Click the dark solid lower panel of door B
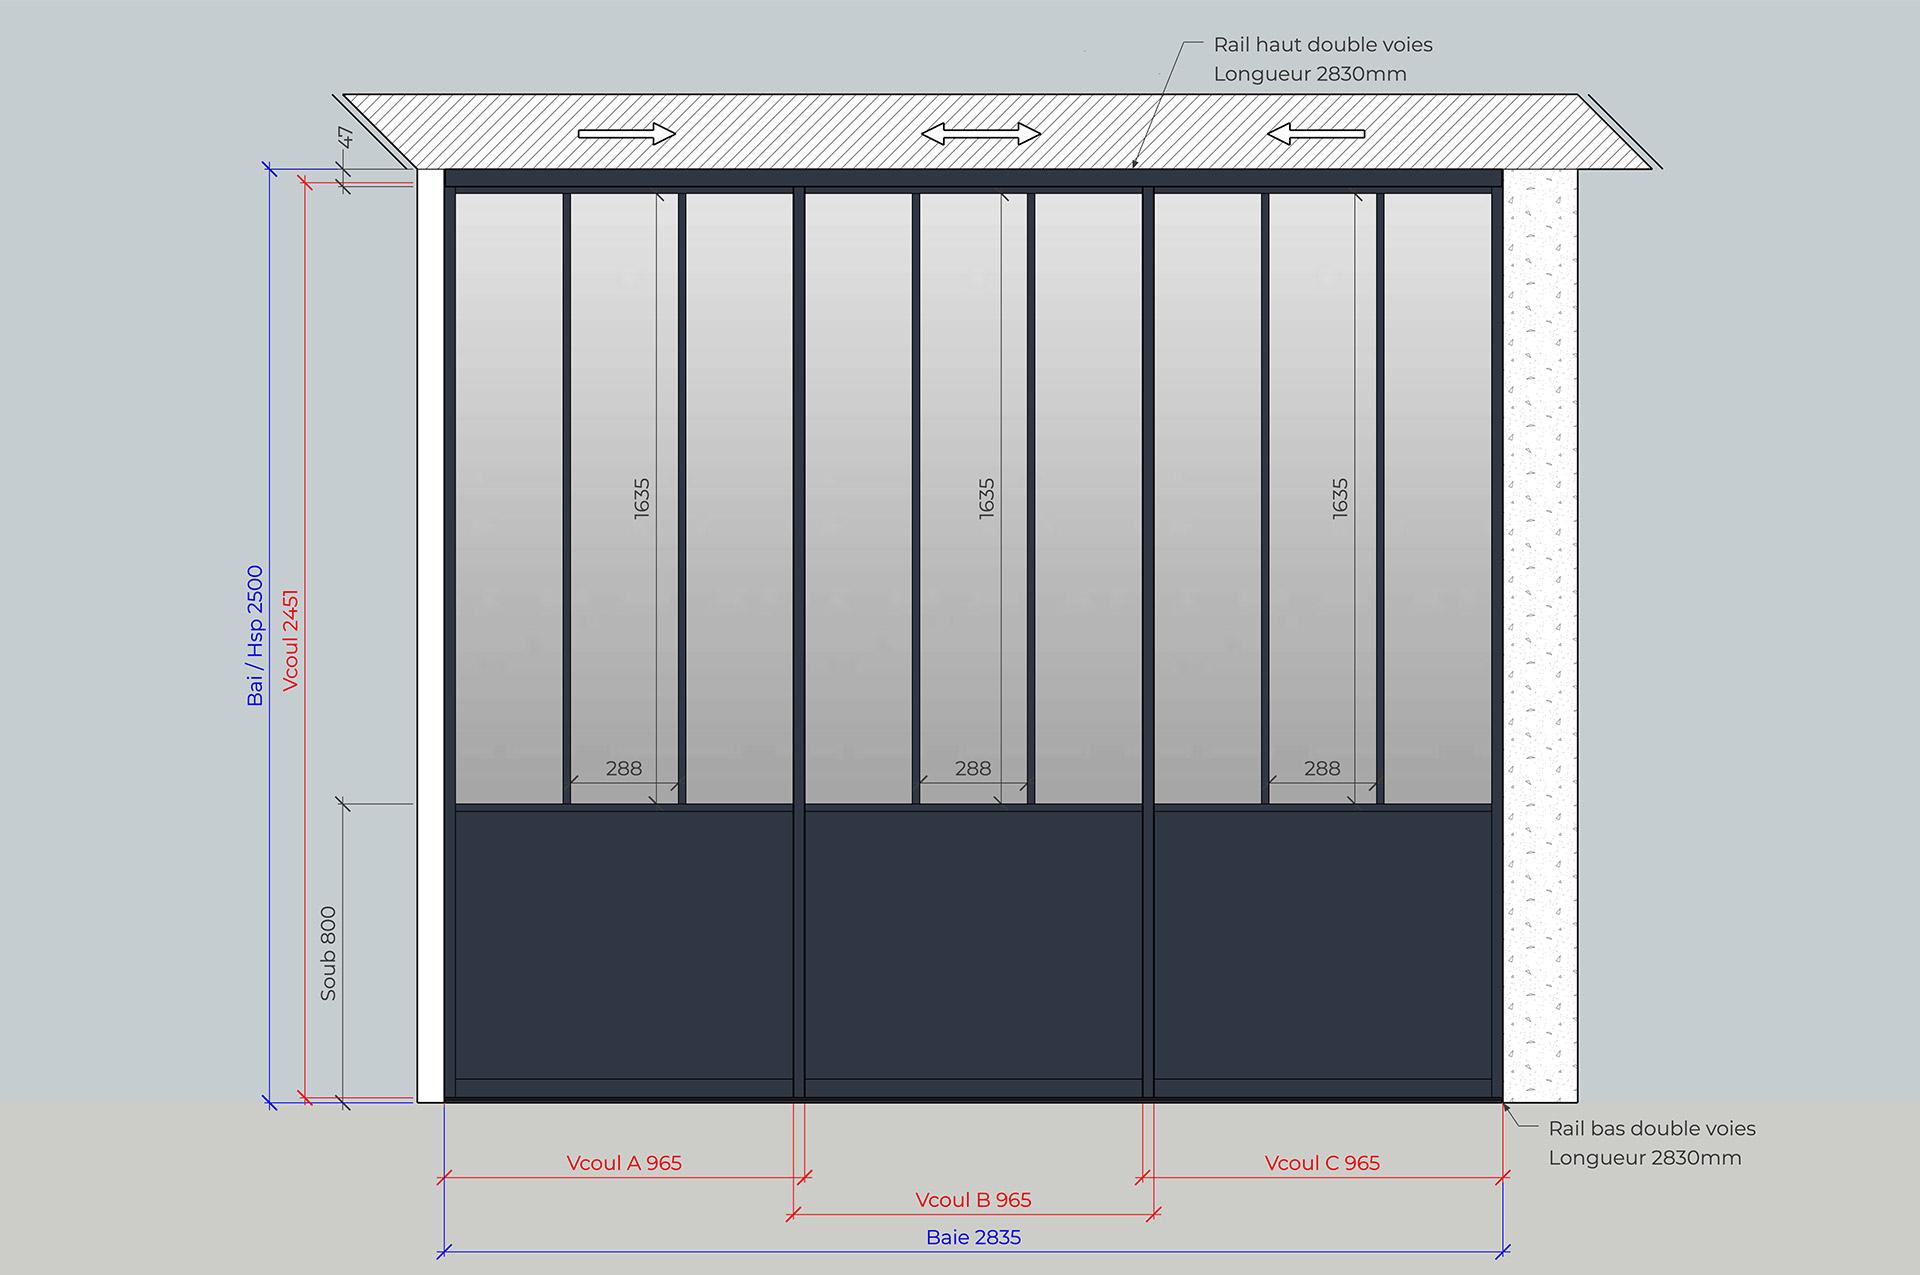 [x=973, y=945]
